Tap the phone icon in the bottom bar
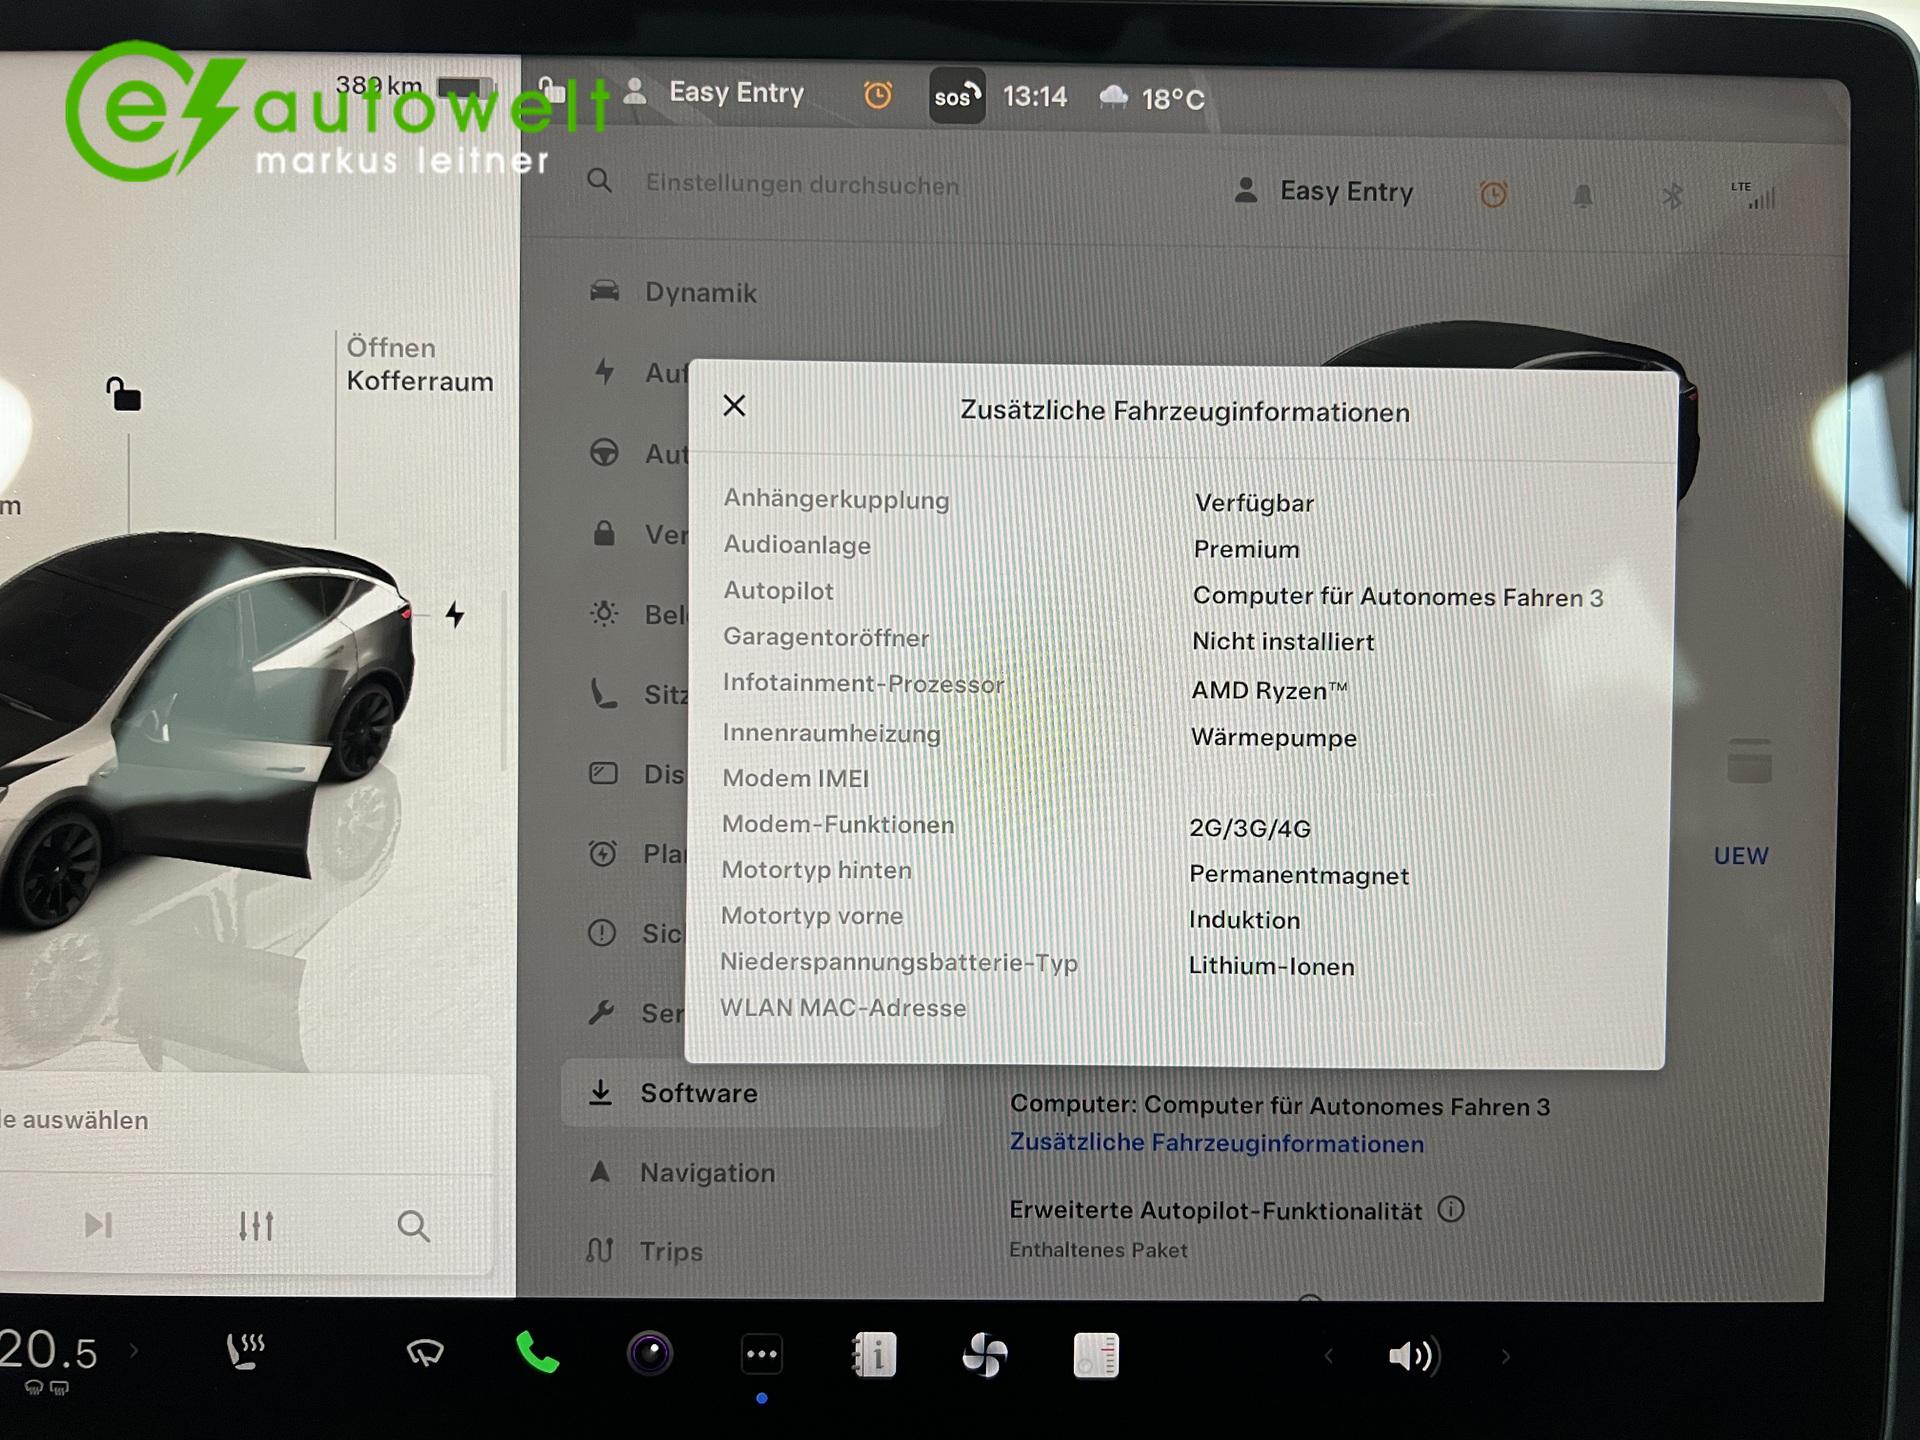Image resolution: width=1920 pixels, height=1440 pixels. coord(537,1354)
